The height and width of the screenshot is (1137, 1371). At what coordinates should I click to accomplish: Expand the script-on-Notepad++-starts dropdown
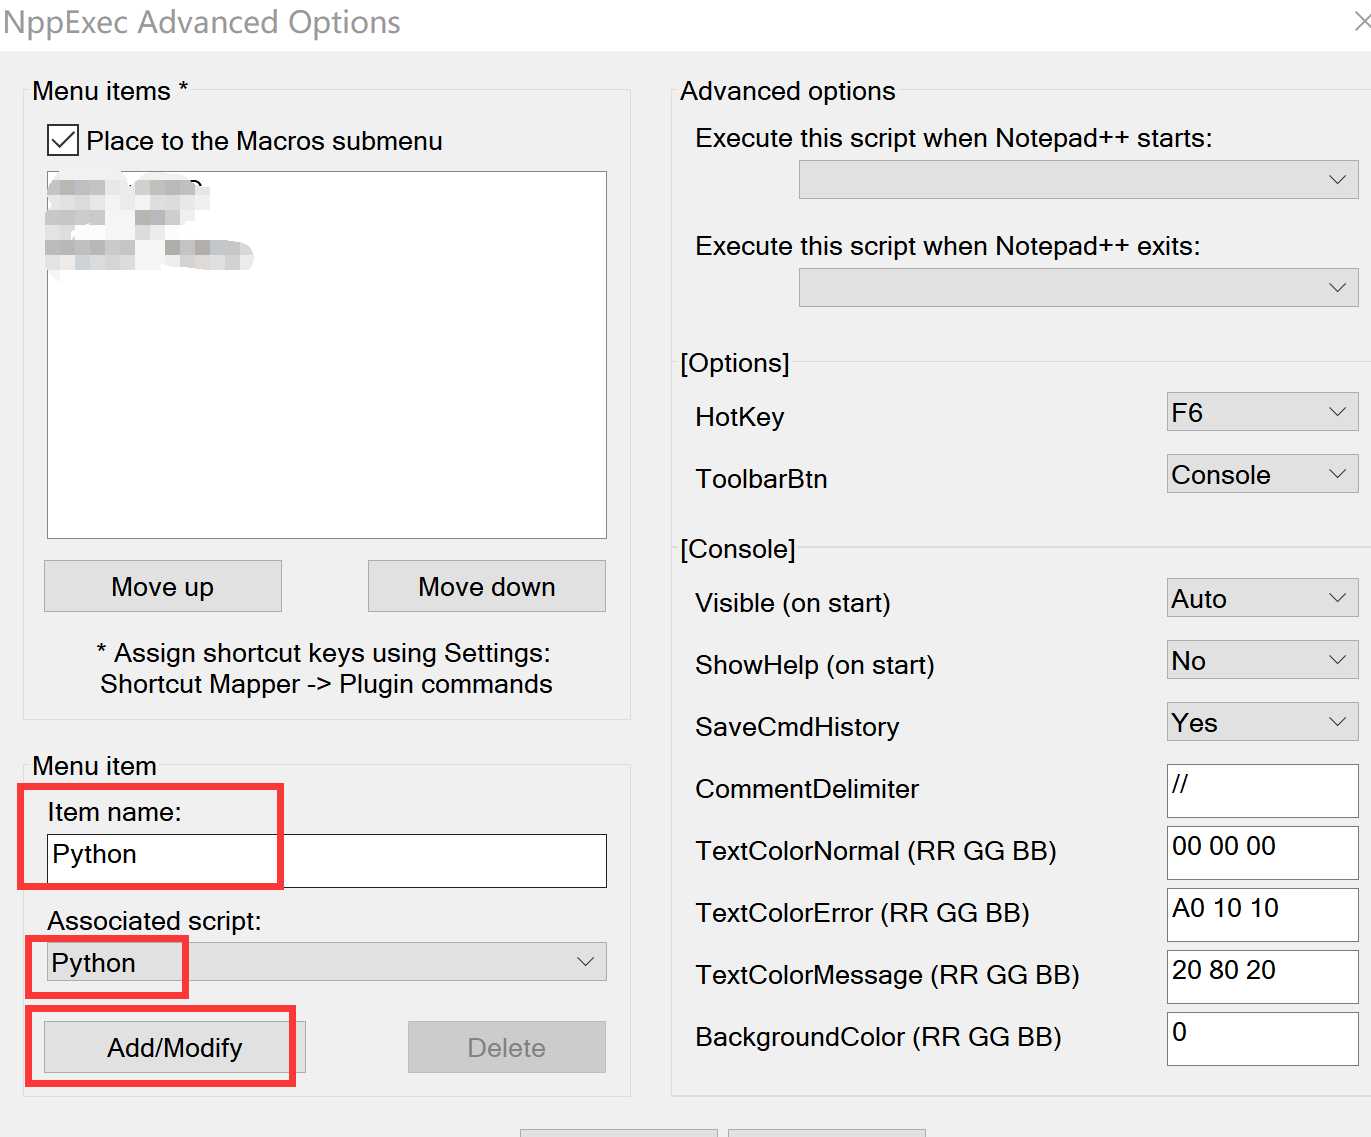1077,180
